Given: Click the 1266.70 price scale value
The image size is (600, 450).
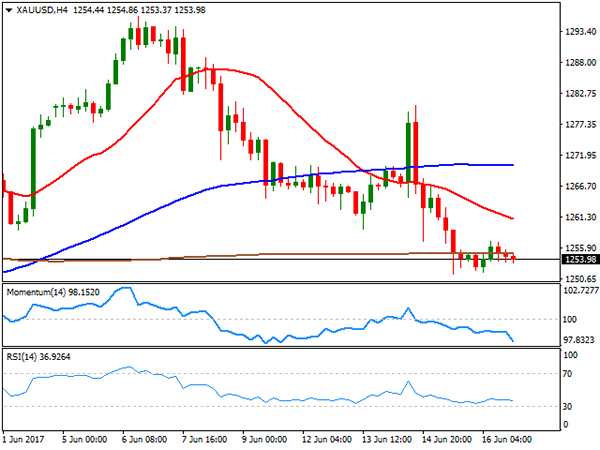Looking at the screenshot, I should [580, 186].
